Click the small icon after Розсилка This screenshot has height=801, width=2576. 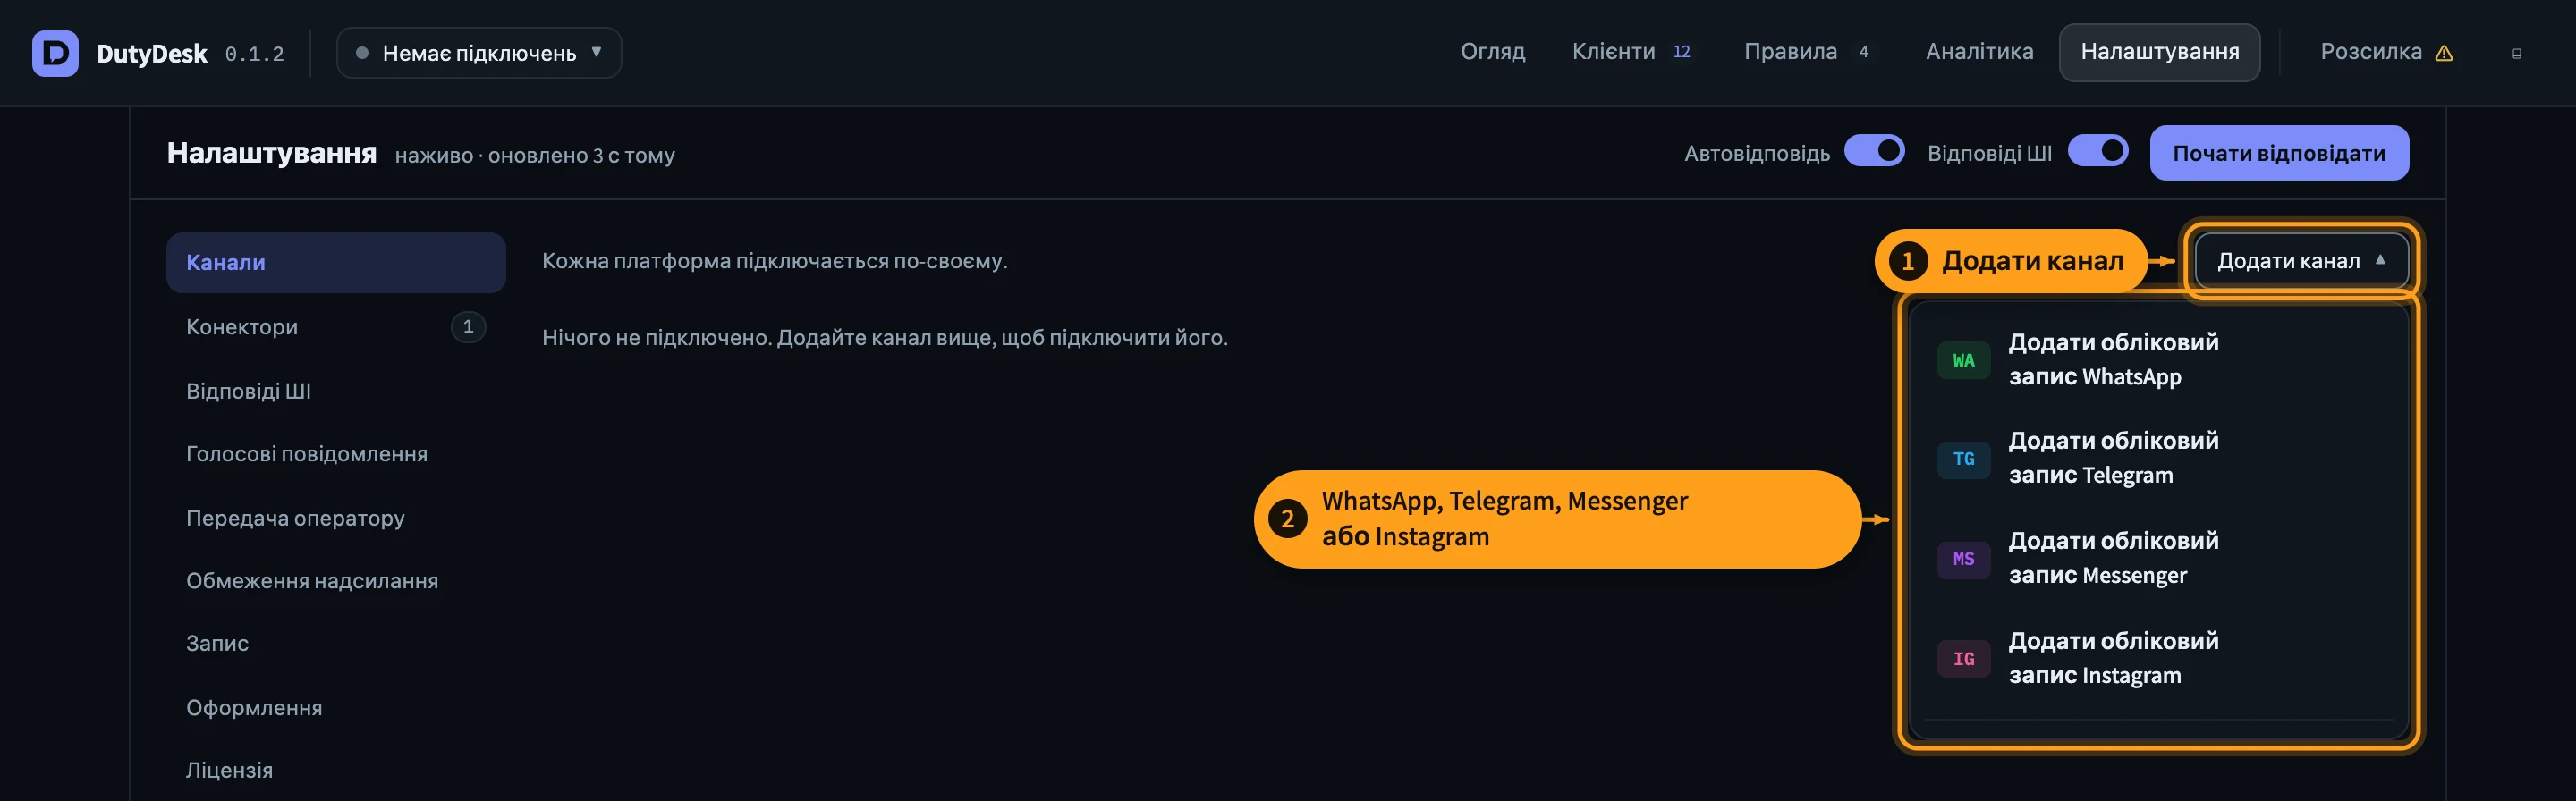click(x=2517, y=53)
